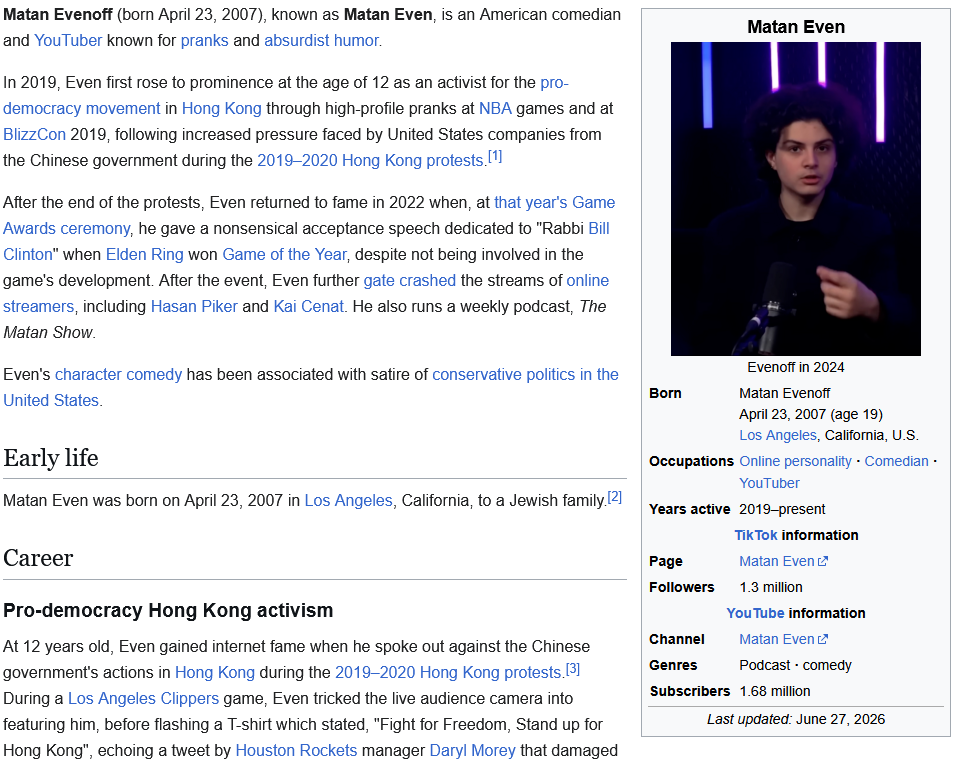Click the 'Evenoff in 2024' image caption

click(795, 367)
